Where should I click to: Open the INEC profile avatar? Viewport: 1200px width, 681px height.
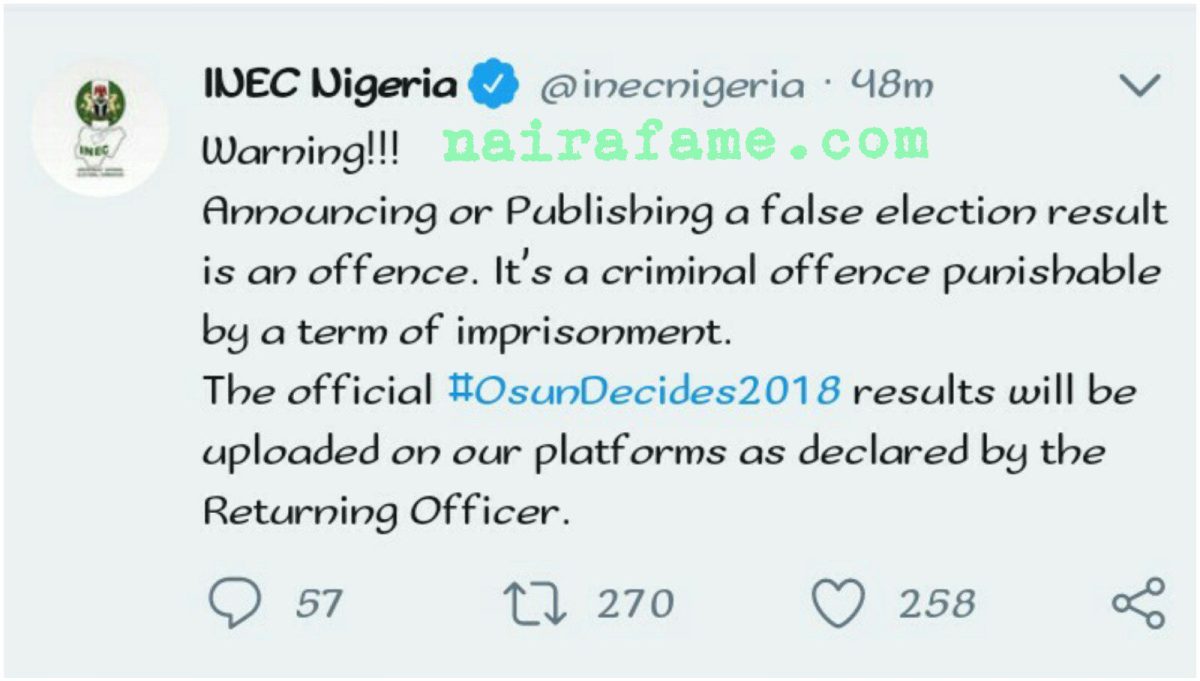[x=100, y=128]
